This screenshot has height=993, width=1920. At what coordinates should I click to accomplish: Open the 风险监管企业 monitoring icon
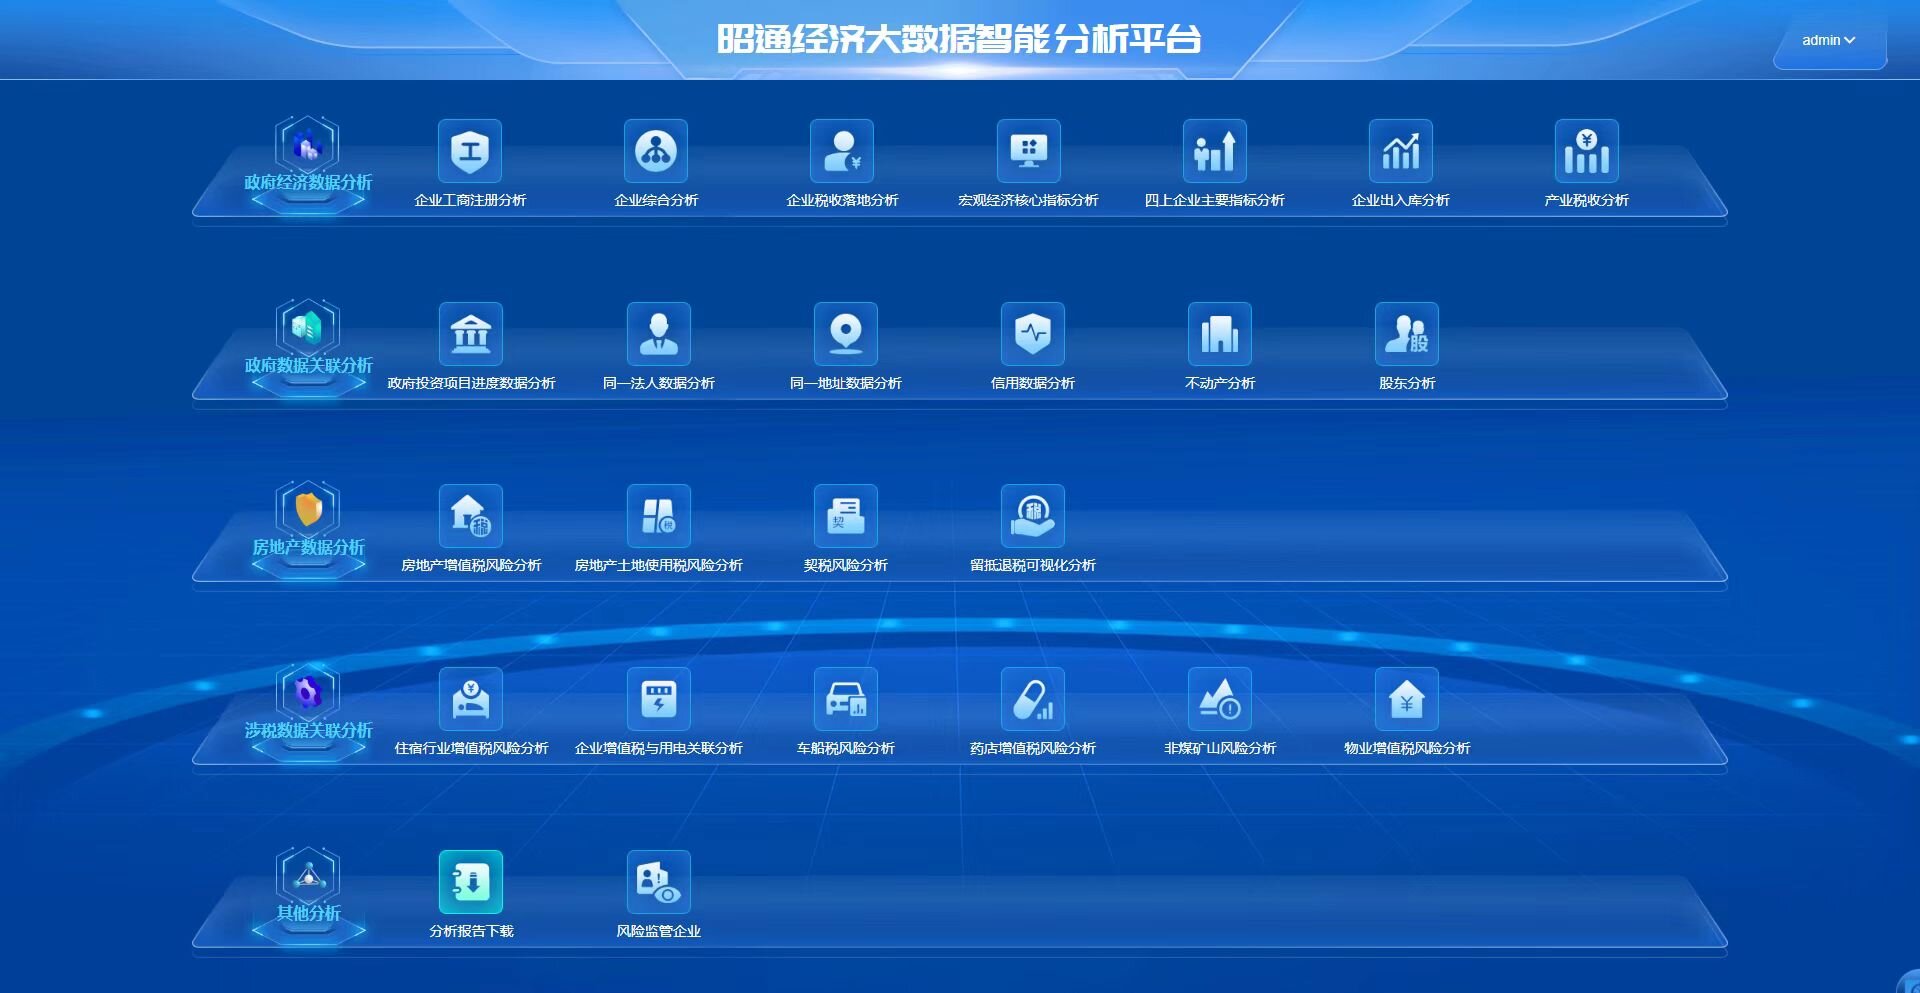point(658,882)
